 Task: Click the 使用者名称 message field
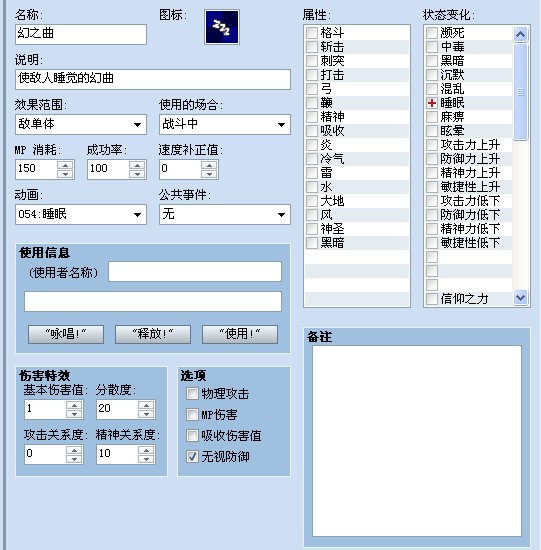pos(195,271)
